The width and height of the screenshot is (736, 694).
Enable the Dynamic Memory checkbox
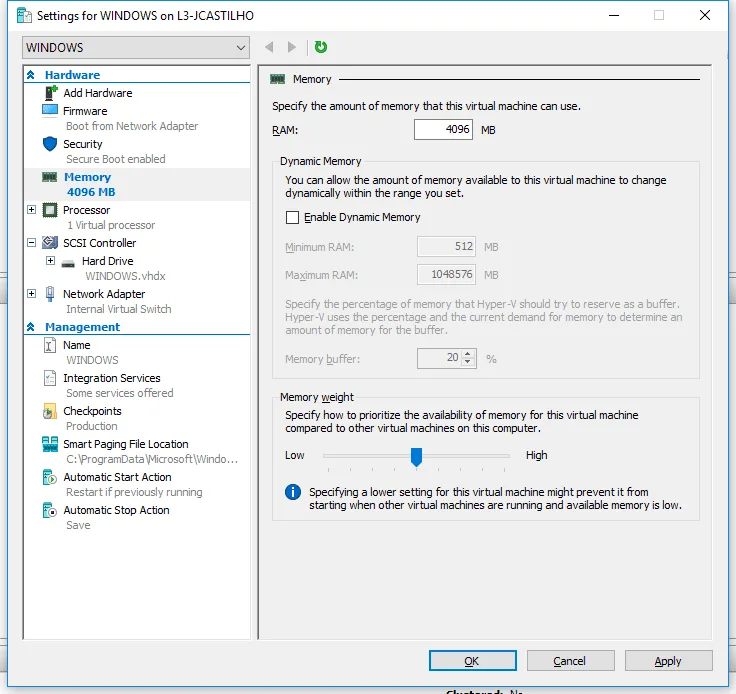[292, 217]
